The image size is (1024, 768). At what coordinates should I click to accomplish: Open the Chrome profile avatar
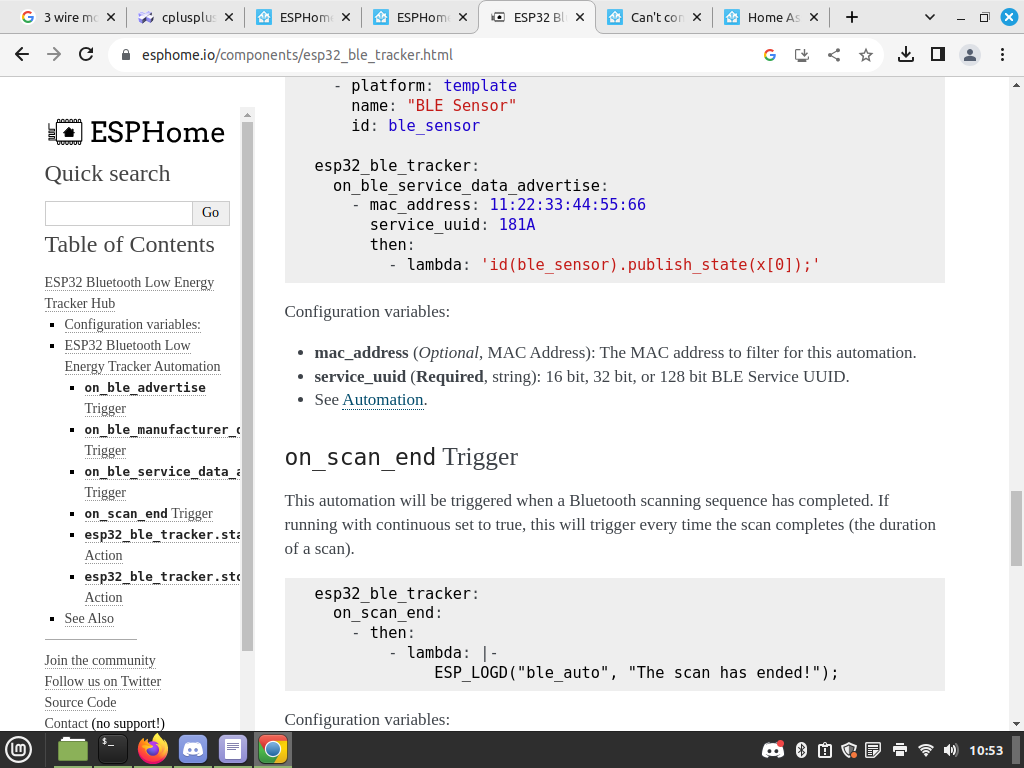(x=971, y=55)
